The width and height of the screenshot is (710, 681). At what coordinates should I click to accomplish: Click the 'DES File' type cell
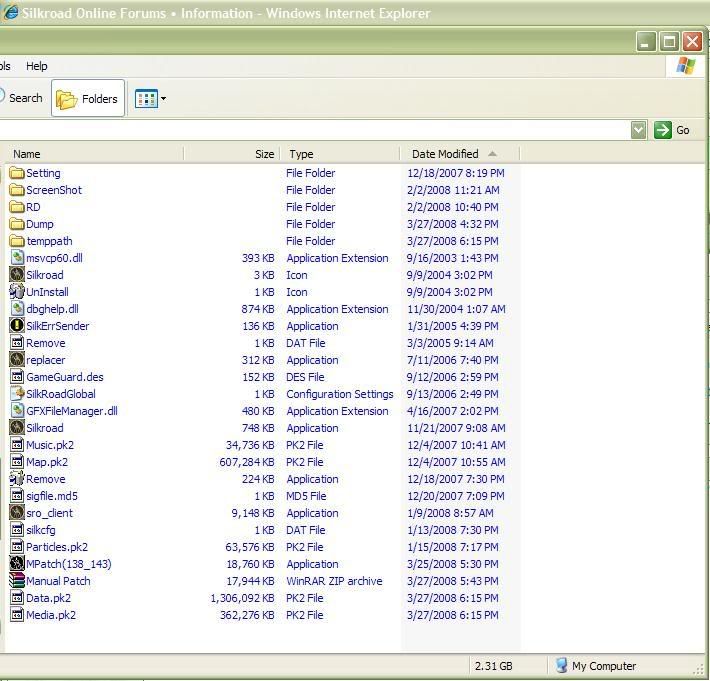pyautogui.click(x=305, y=377)
